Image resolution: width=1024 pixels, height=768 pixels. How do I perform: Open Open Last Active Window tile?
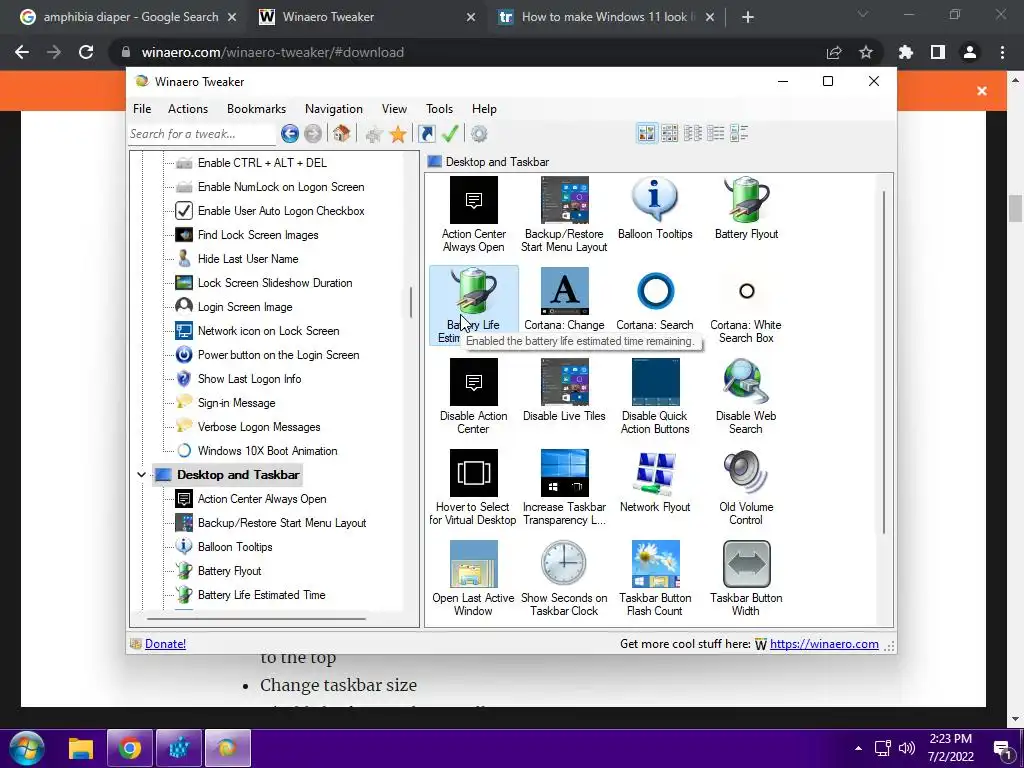(473, 579)
